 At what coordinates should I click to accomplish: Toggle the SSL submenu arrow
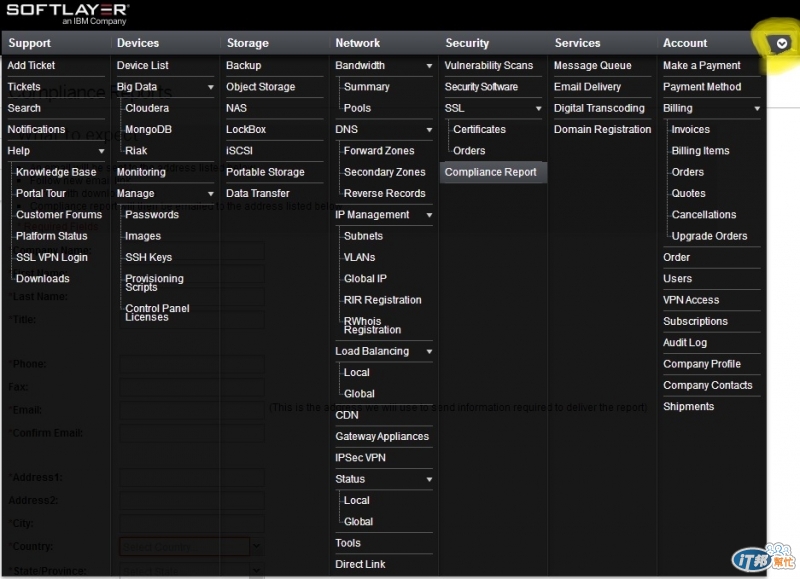(538, 109)
